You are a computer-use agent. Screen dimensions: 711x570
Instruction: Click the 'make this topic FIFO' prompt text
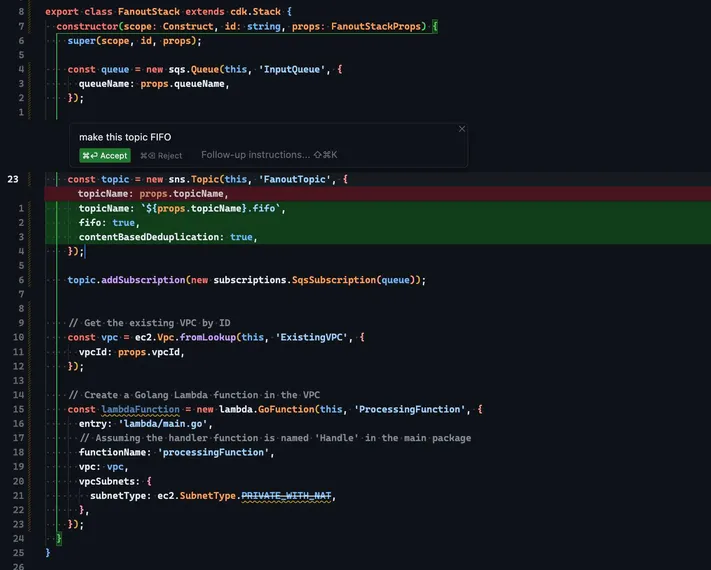[x=117, y=137]
